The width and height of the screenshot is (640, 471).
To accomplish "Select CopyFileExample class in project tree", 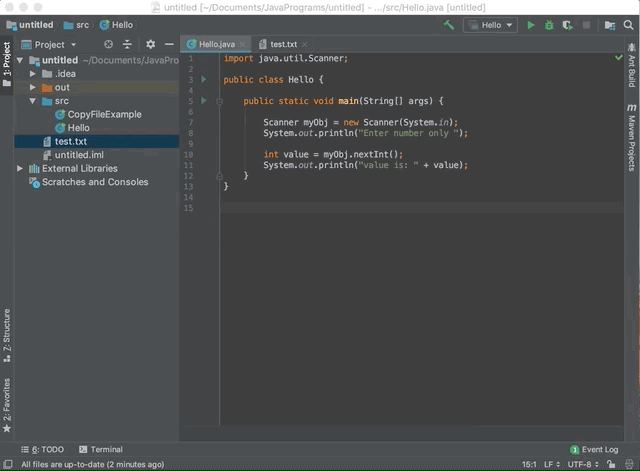I will pos(99,114).
